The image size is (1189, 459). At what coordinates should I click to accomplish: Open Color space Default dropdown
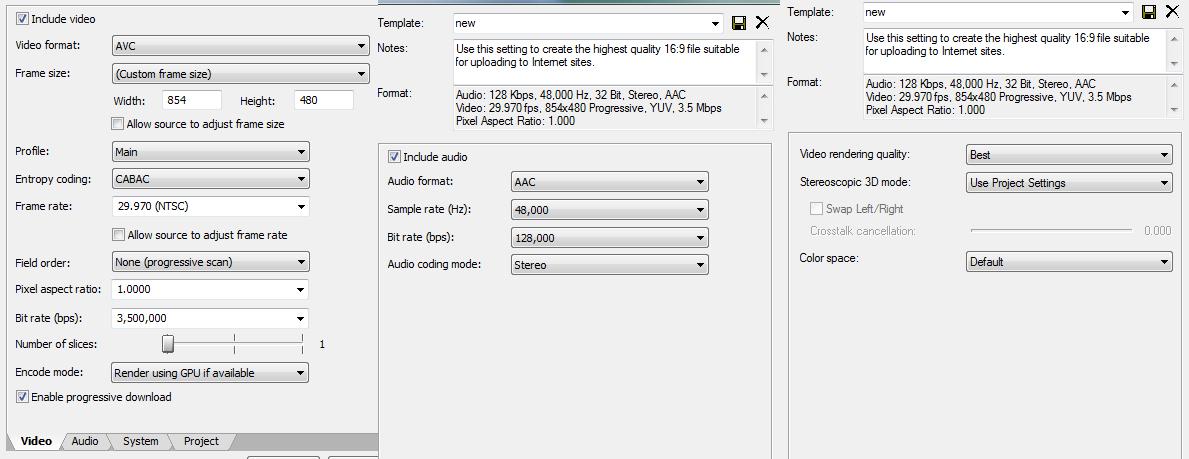pyautogui.click(x=1069, y=262)
